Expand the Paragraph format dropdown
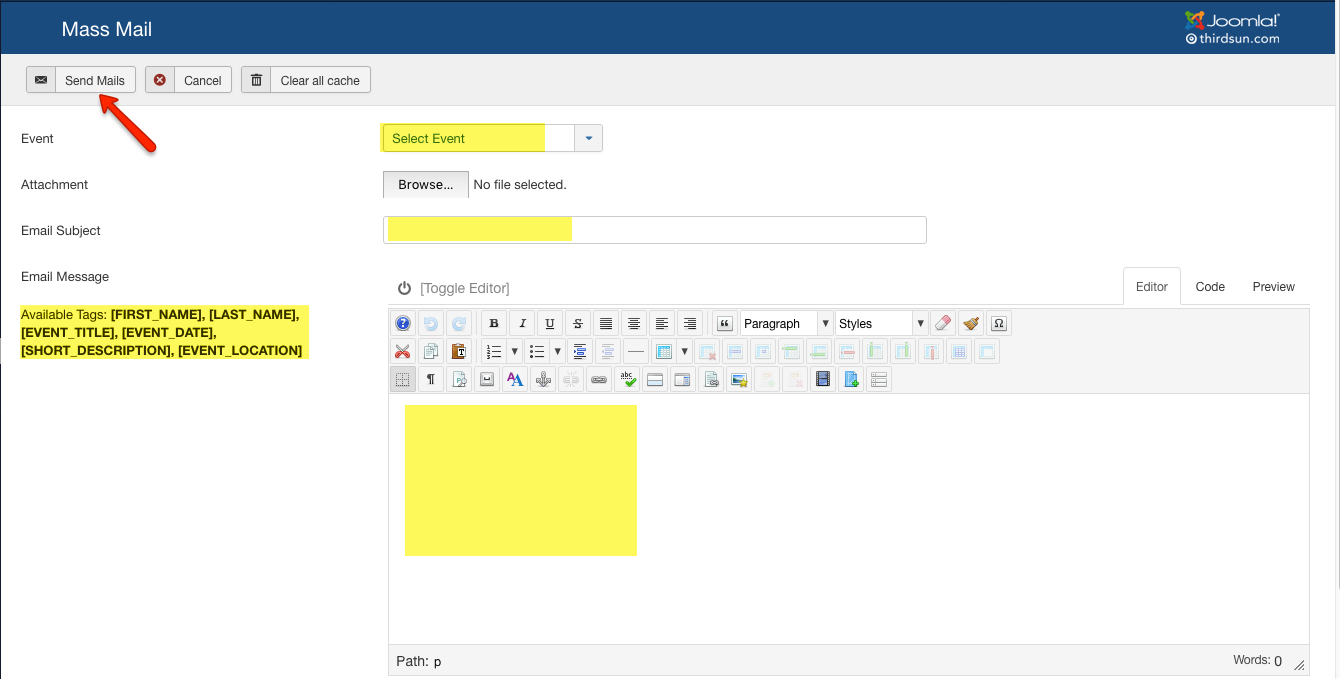Image resolution: width=1340 pixels, height=679 pixels. (x=786, y=324)
